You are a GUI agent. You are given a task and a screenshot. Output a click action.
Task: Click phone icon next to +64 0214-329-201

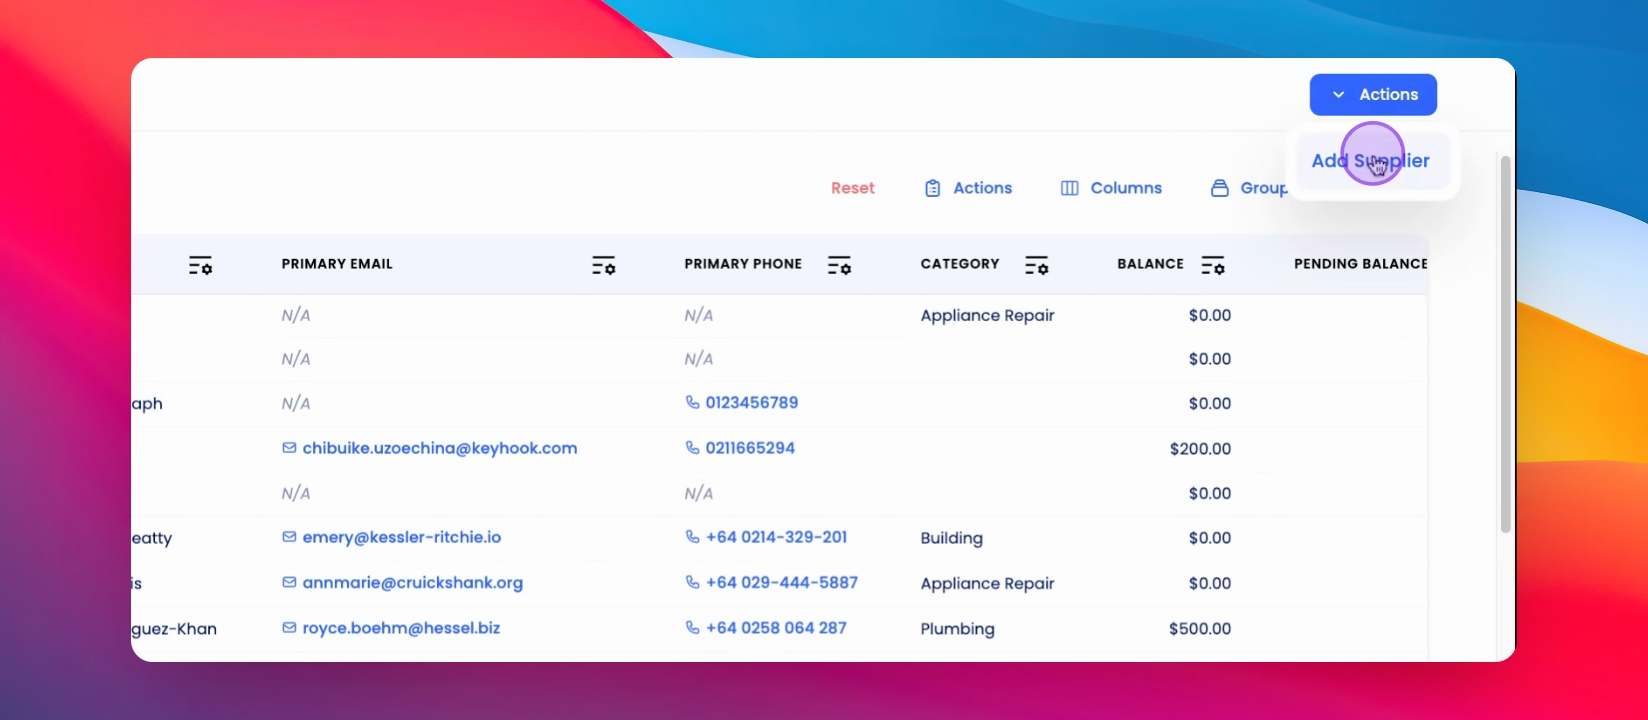click(x=692, y=537)
